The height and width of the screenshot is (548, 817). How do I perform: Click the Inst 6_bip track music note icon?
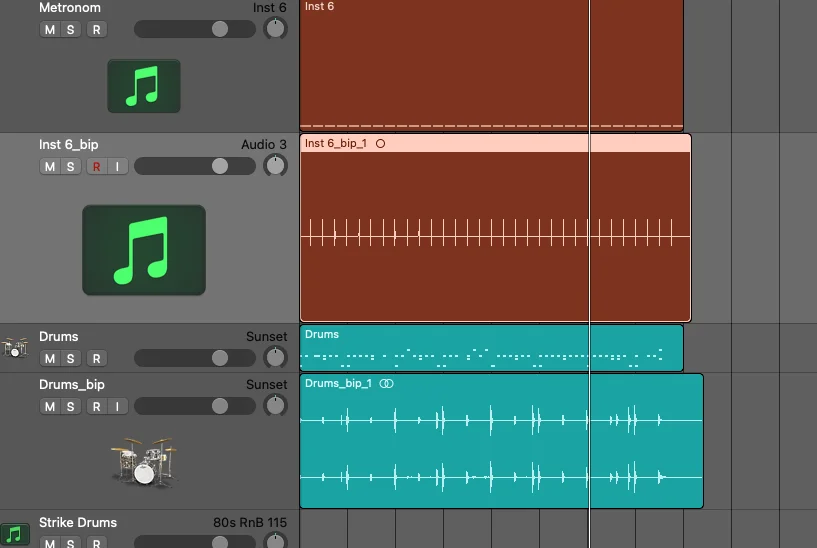tap(144, 250)
